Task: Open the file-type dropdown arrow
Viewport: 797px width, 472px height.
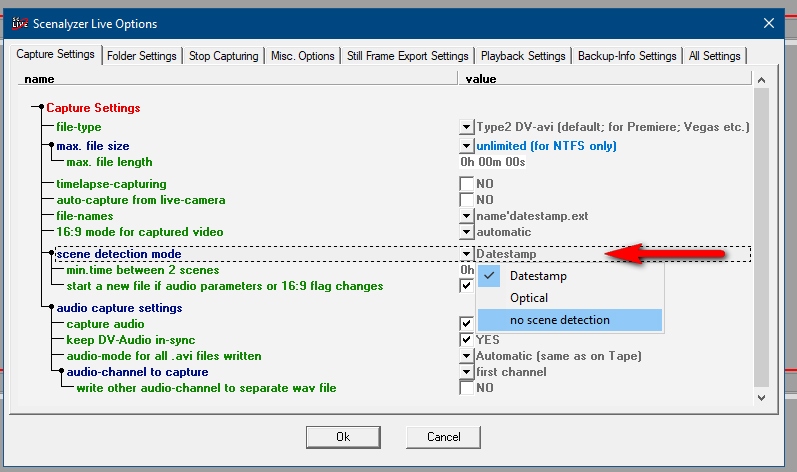Action: click(466, 127)
